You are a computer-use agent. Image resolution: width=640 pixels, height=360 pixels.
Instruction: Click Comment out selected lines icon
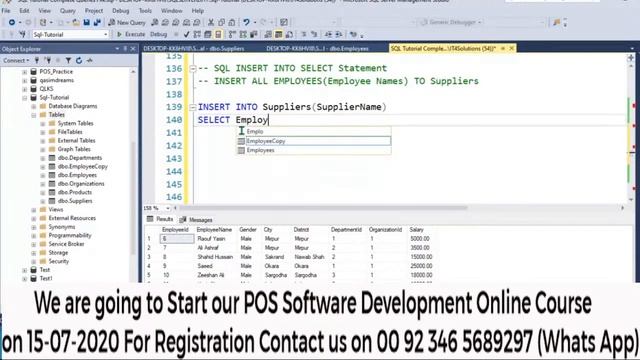click(x=304, y=34)
